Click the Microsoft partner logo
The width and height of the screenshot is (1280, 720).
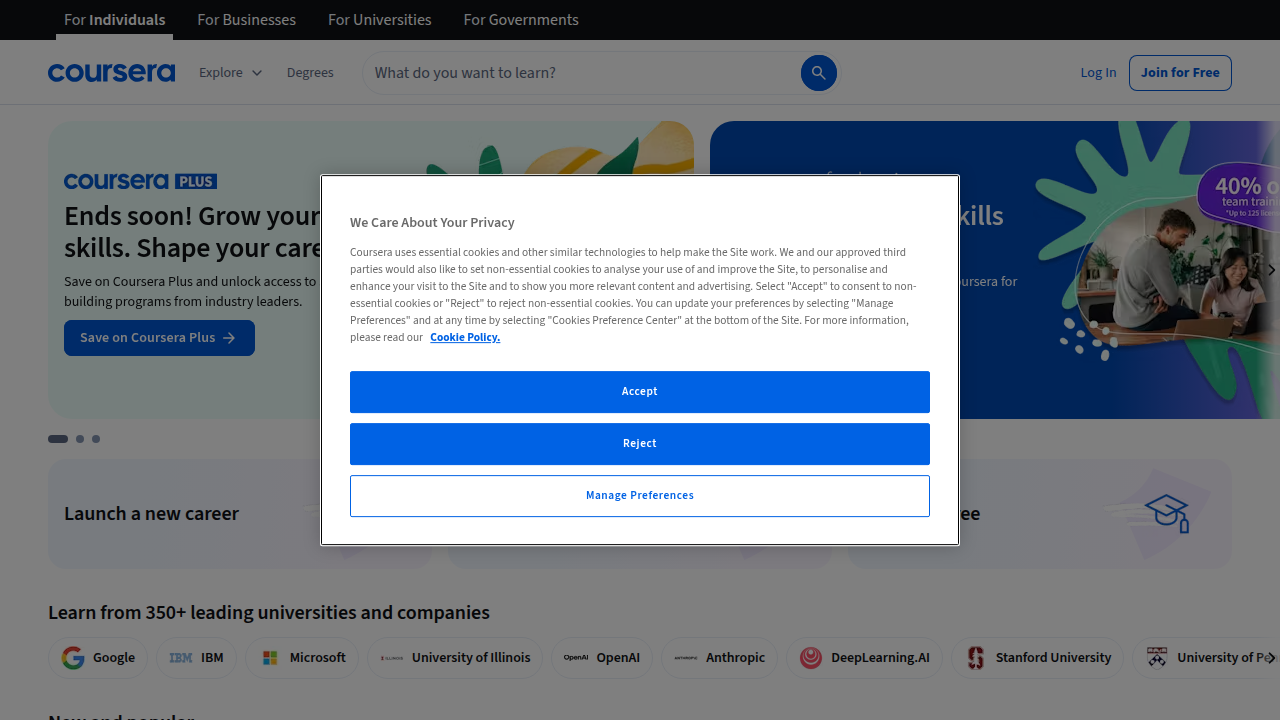click(301, 657)
